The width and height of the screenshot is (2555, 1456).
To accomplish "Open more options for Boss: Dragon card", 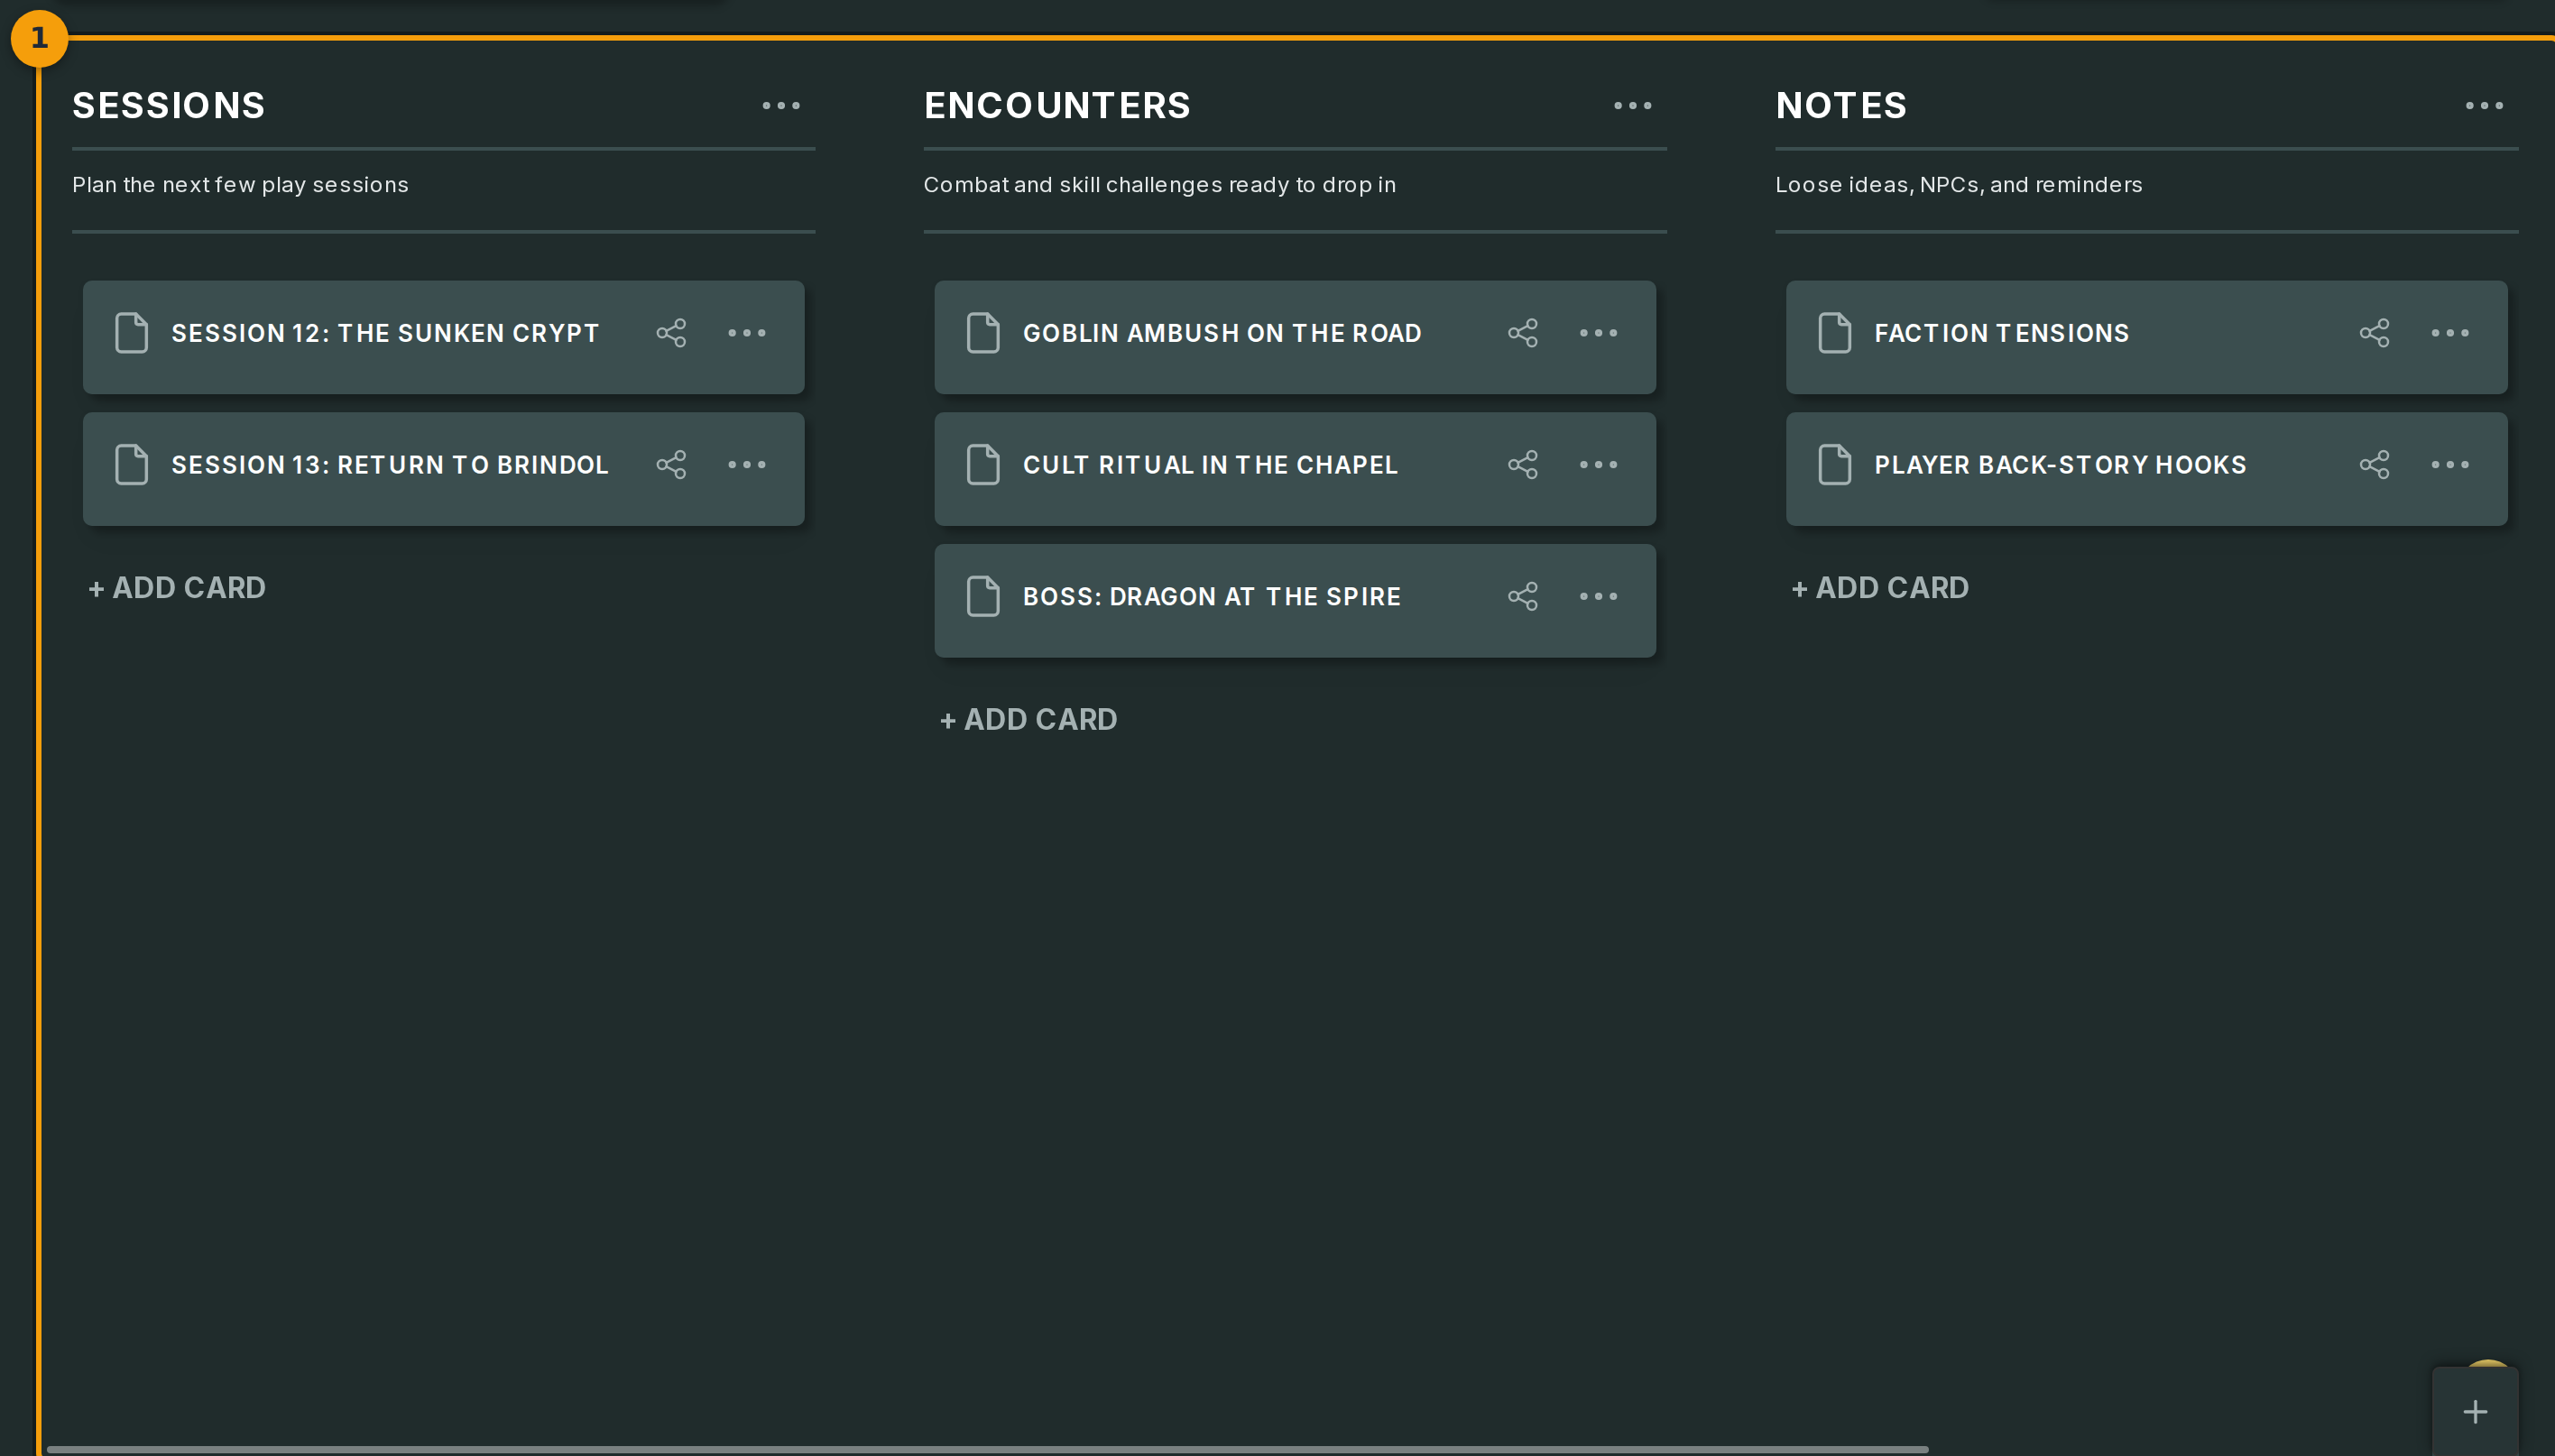I will click(1598, 597).
